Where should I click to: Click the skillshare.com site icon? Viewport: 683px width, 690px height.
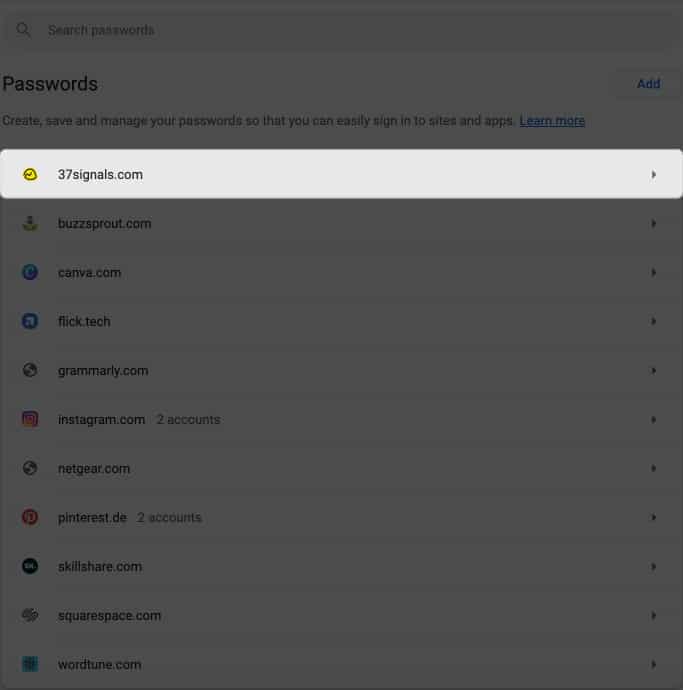coord(30,567)
